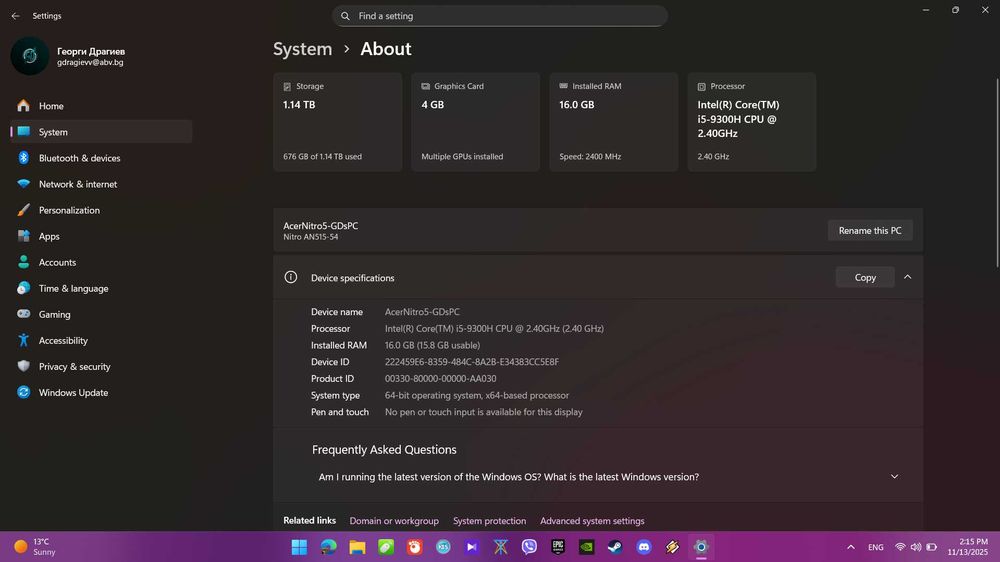
Task: Click System in the breadcrumb
Action: tap(302, 49)
